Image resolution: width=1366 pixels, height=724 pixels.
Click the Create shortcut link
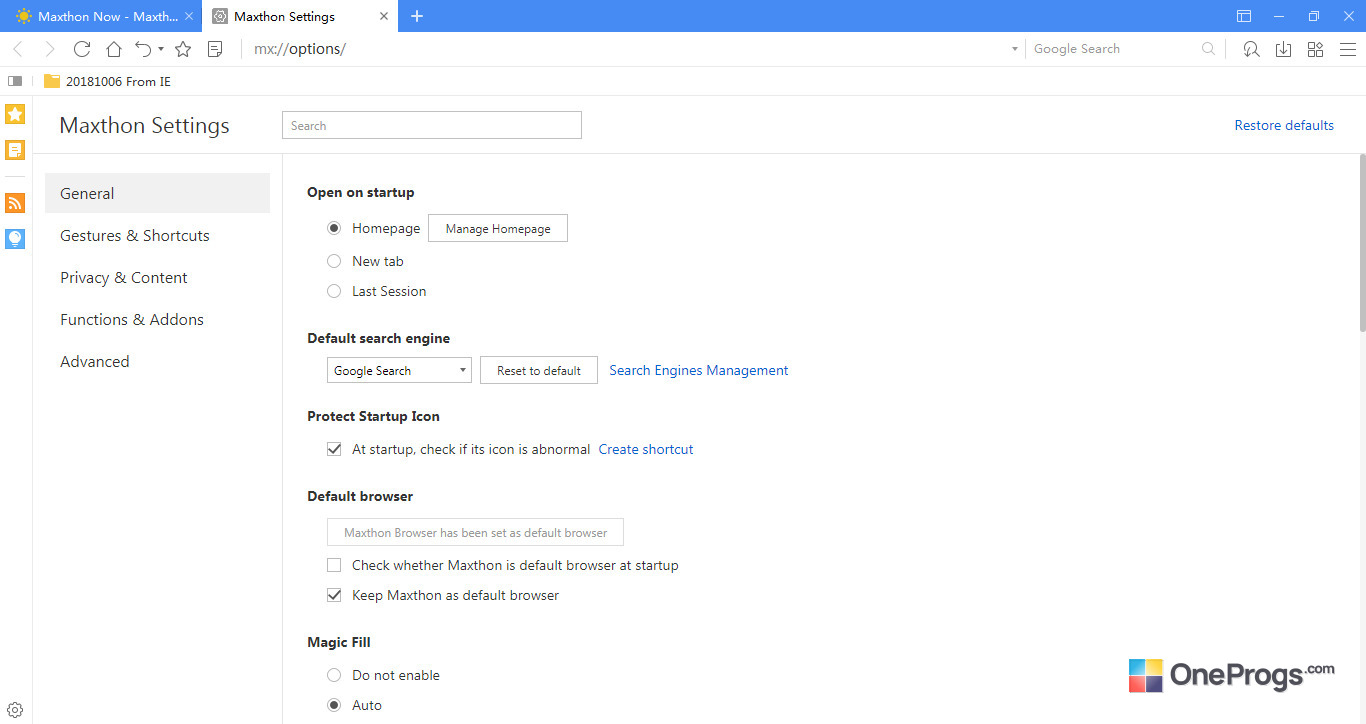646,449
